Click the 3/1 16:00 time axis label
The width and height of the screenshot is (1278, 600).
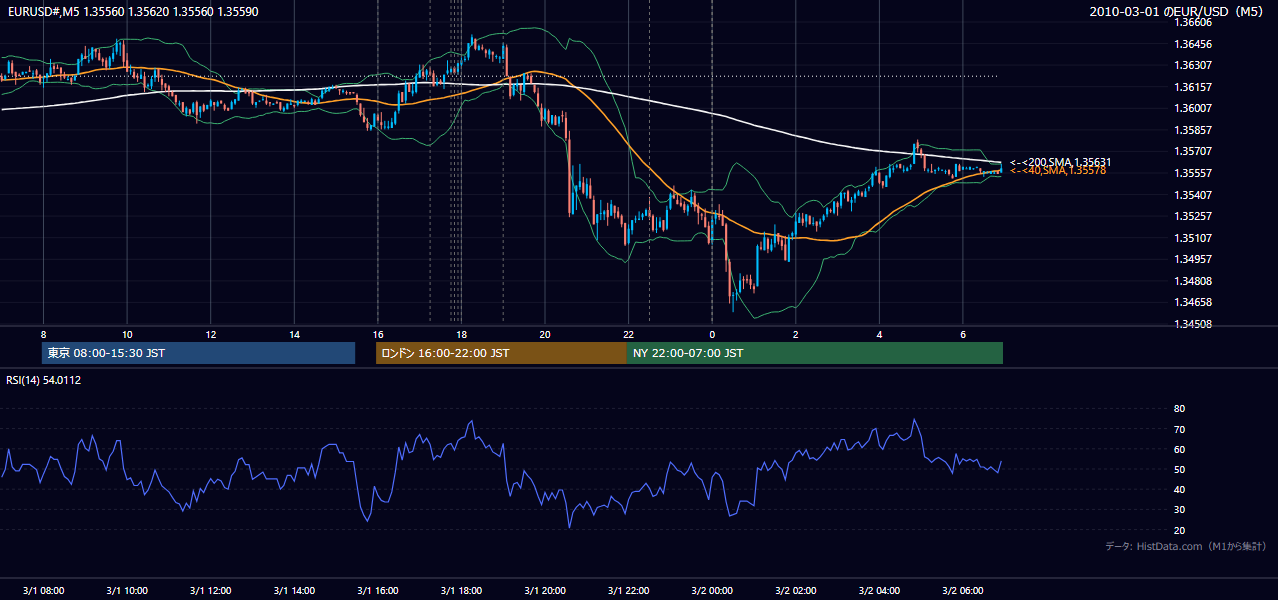[378, 591]
